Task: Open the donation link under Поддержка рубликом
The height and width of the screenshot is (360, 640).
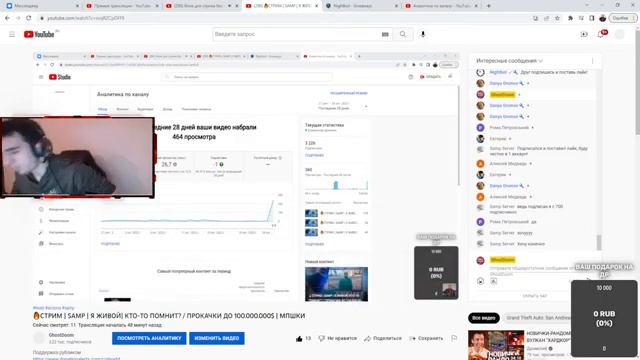Action: [76, 358]
